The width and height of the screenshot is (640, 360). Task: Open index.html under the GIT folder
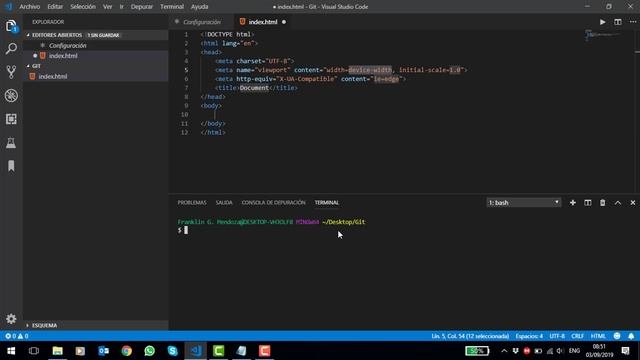pyautogui.click(x=96, y=76)
